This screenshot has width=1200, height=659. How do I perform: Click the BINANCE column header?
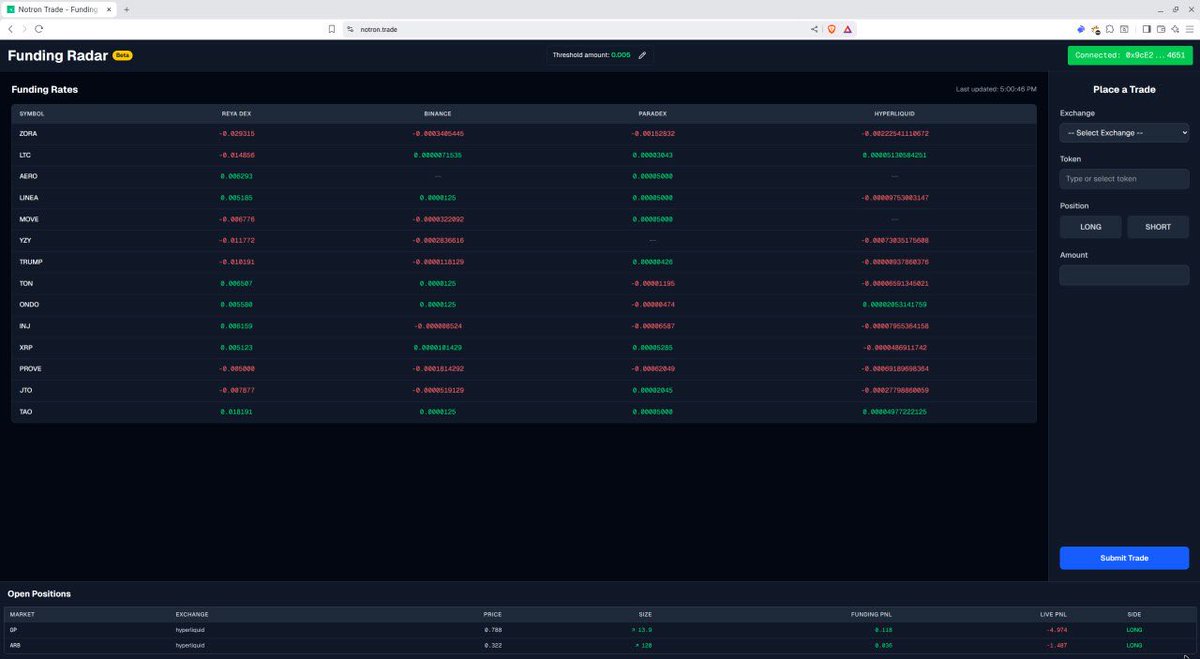pos(438,114)
